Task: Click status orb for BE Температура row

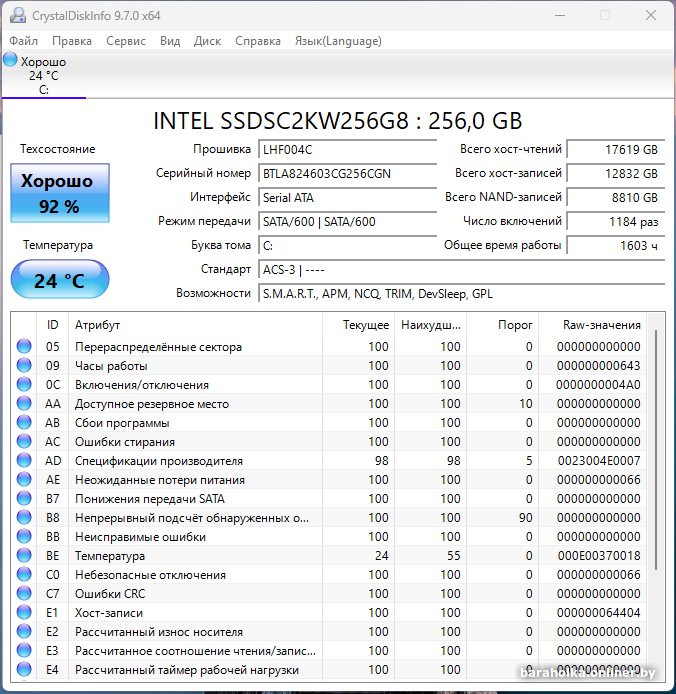Action: click(x=24, y=555)
